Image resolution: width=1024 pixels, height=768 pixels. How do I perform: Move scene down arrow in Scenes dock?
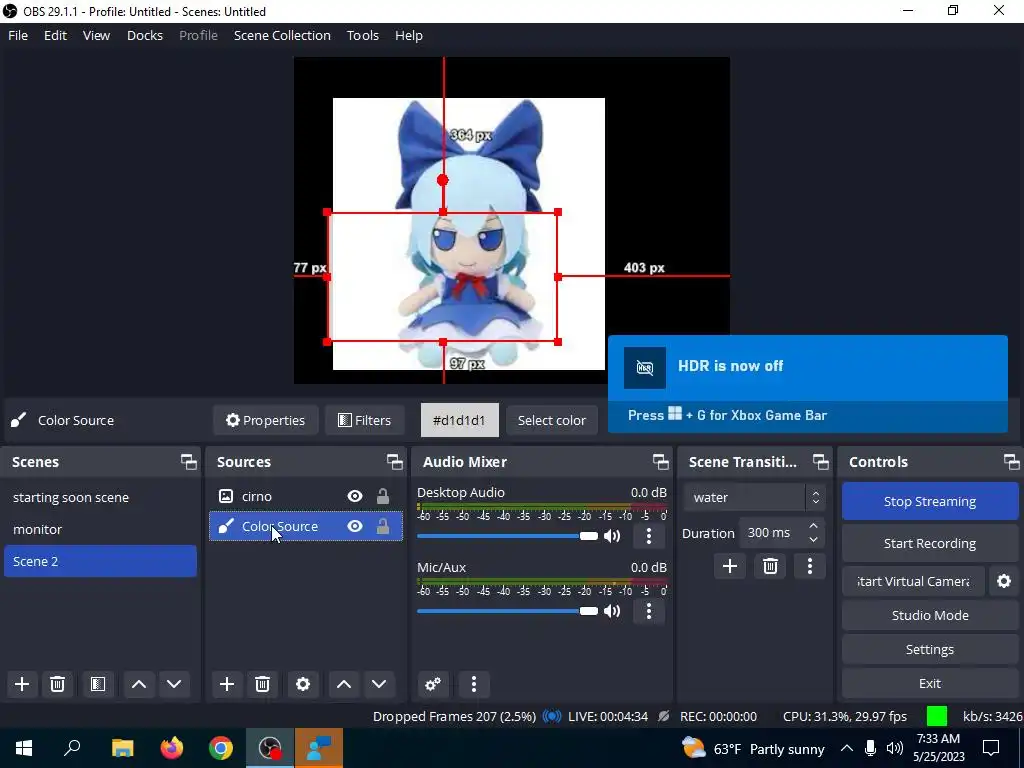(x=174, y=684)
